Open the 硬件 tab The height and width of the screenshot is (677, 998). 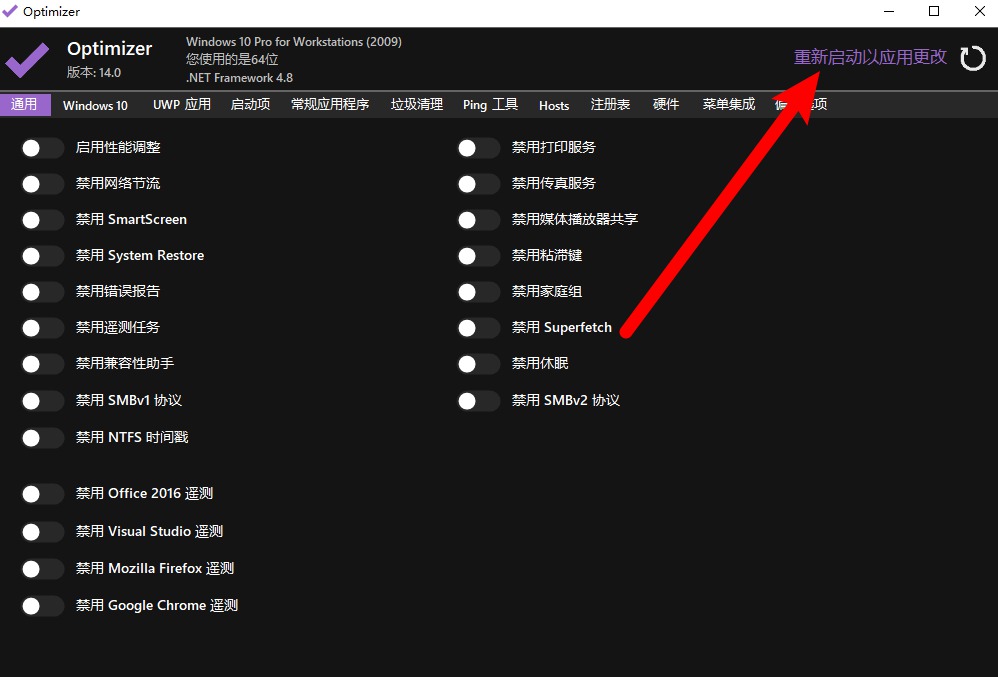666,104
